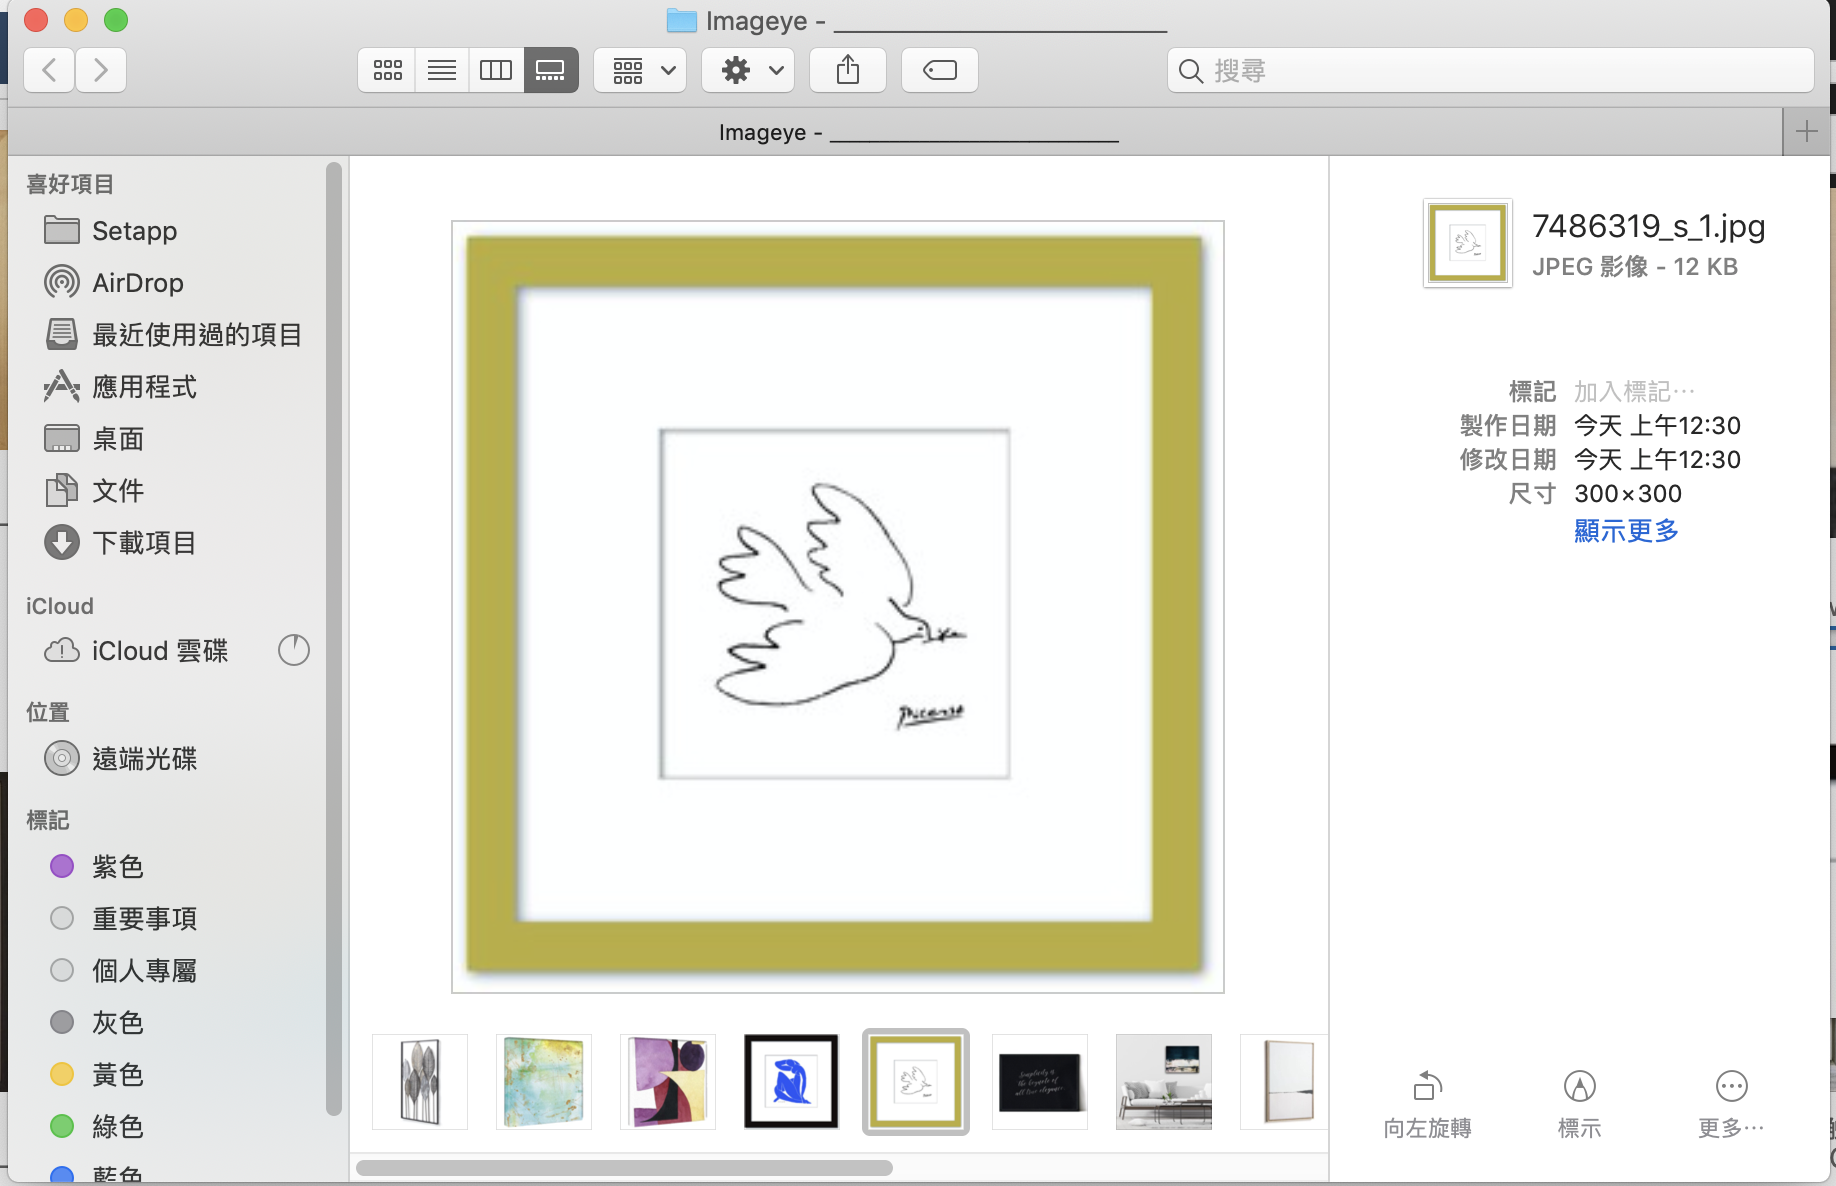This screenshot has width=1836, height=1186.
Task: Click 向左旋轉 rotate left button
Action: pyautogui.click(x=1427, y=1104)
